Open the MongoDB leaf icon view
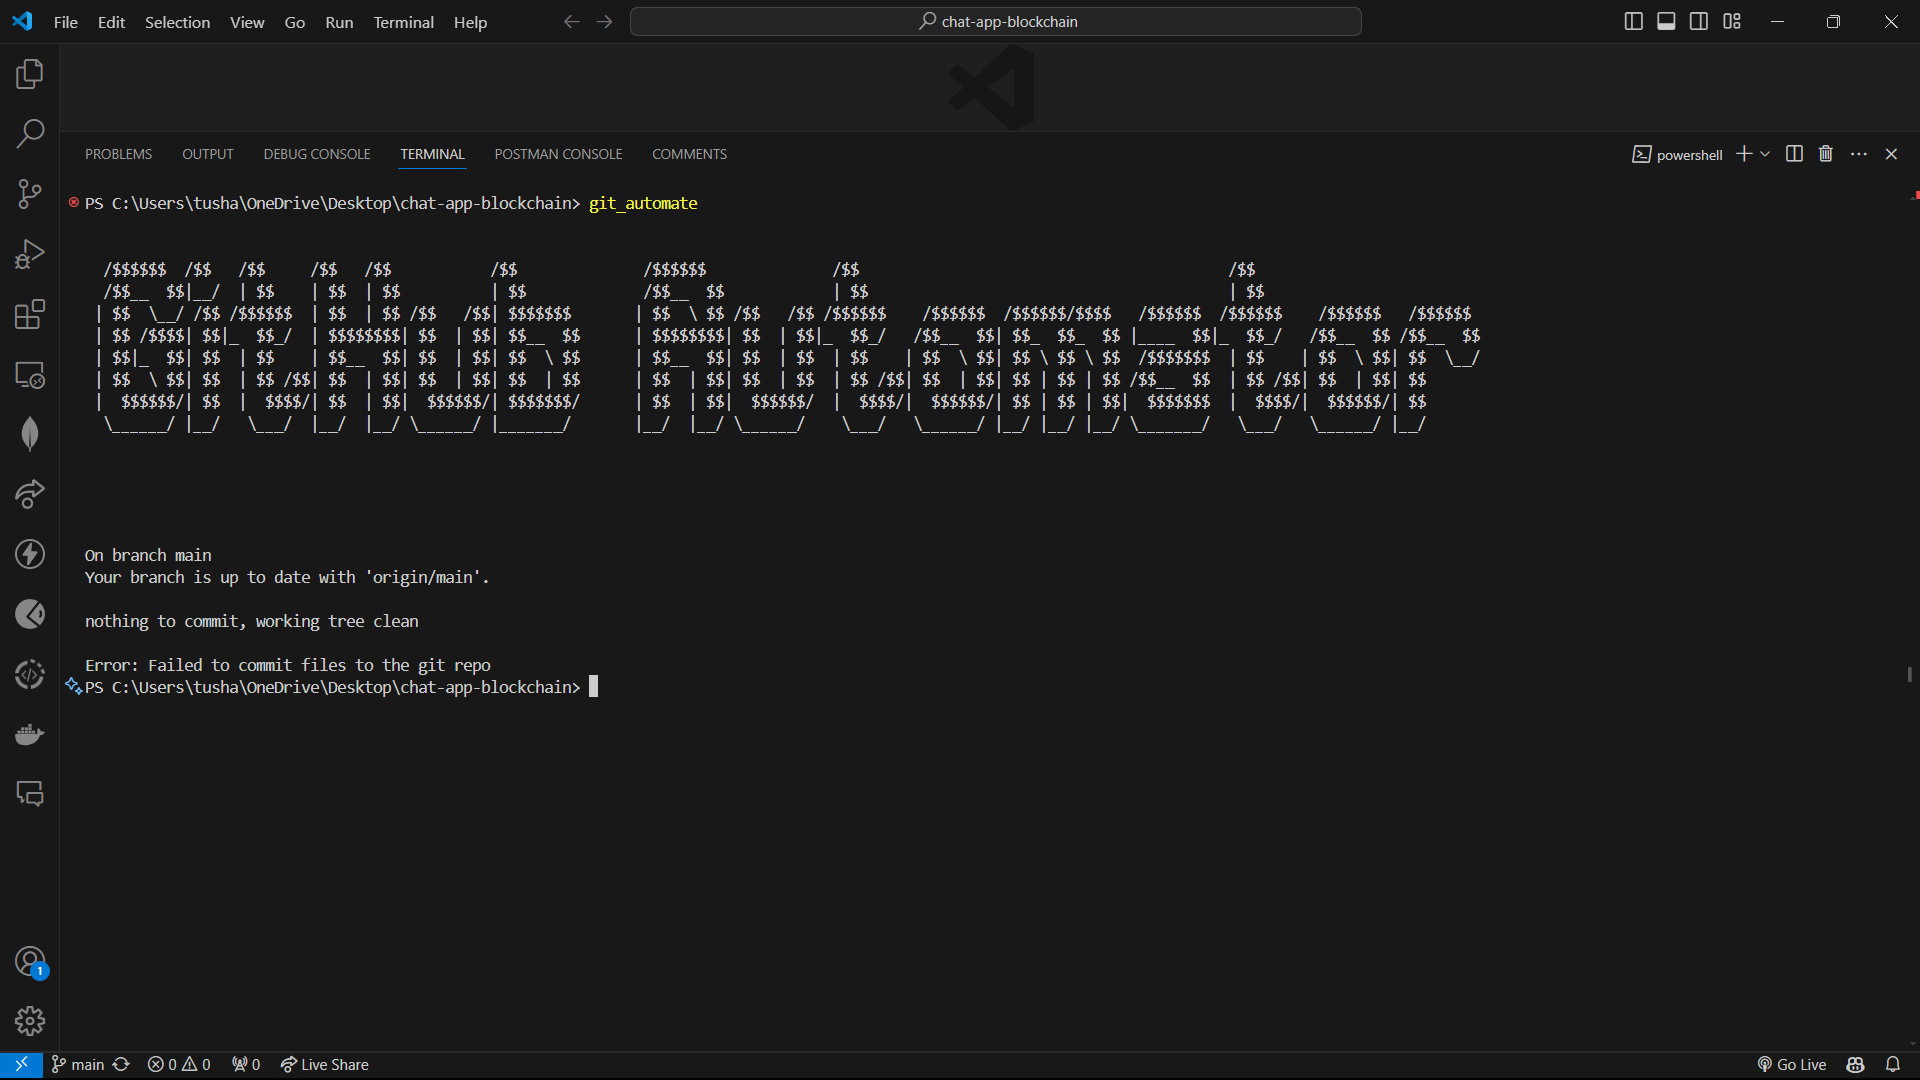Image resolution: width=1920 pixels, height=1080 pixels. pos(30,434)
